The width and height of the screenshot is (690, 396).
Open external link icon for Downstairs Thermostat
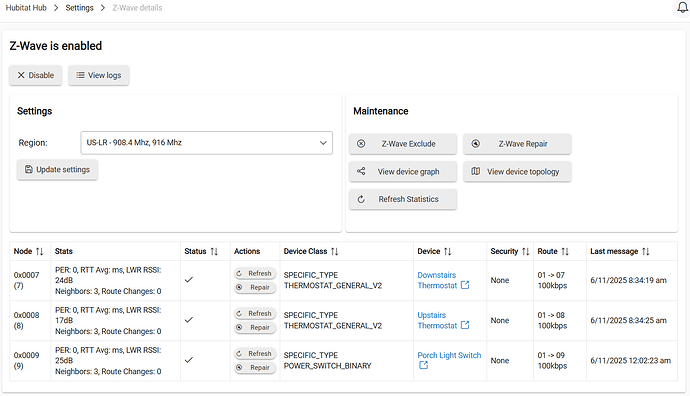(465, 285)
